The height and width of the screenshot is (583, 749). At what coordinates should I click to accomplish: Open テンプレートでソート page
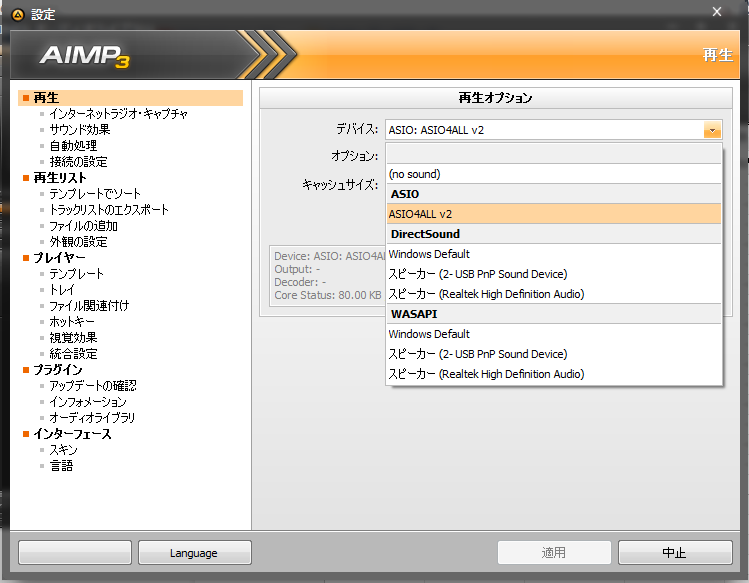click(95, 194)
